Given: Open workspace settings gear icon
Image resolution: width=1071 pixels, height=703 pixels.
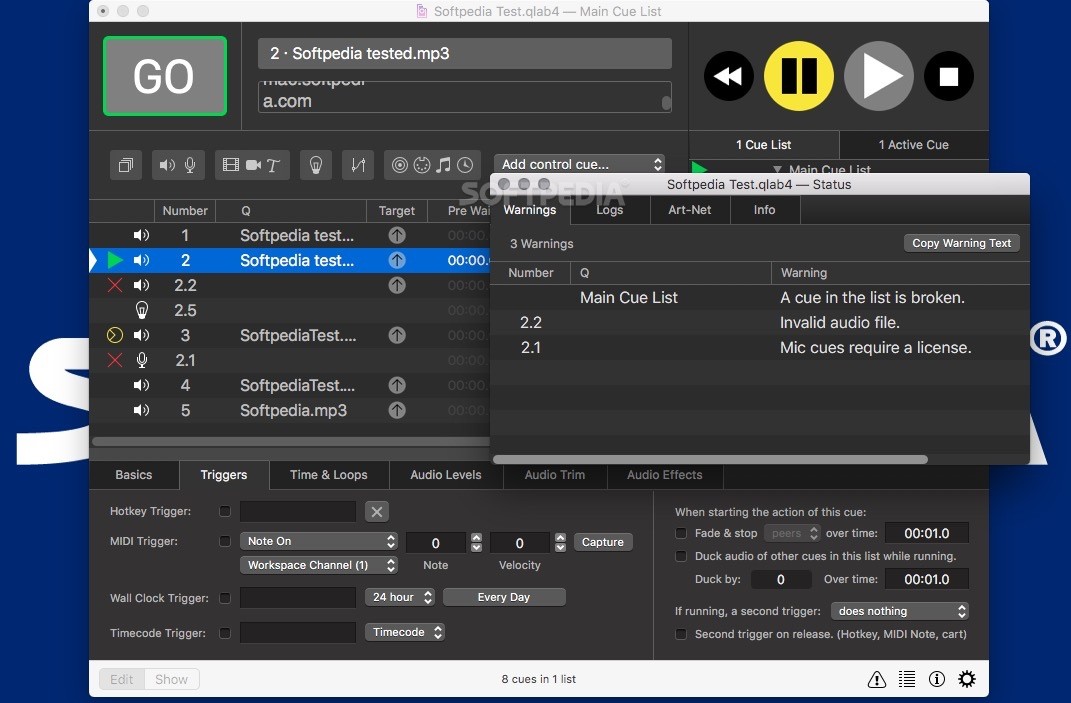Looking at the screenshot, I should [966, 679].
